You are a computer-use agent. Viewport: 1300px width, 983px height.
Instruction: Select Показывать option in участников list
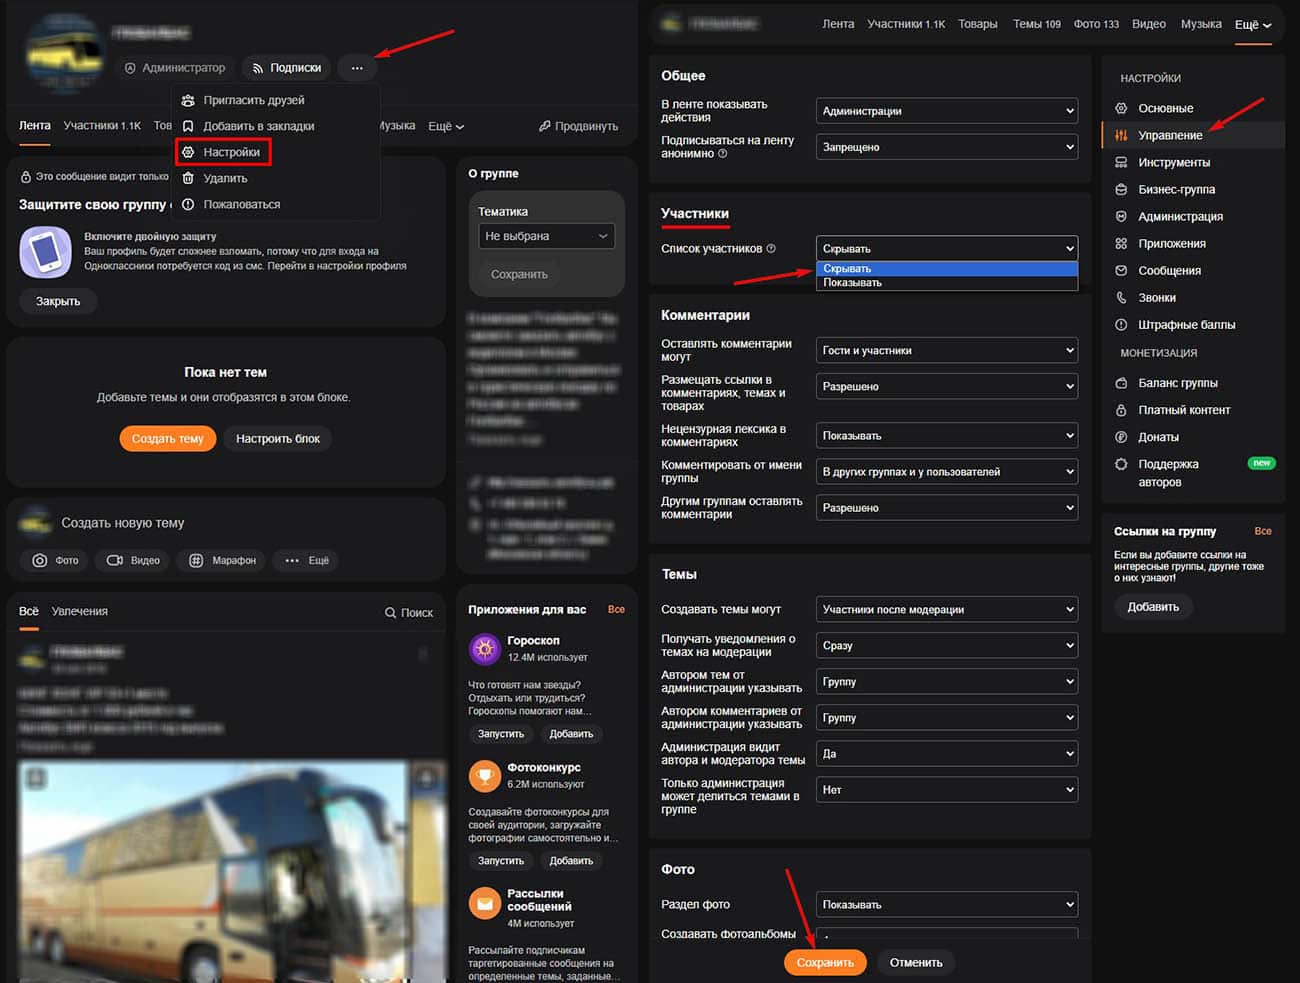click(947, 283)
